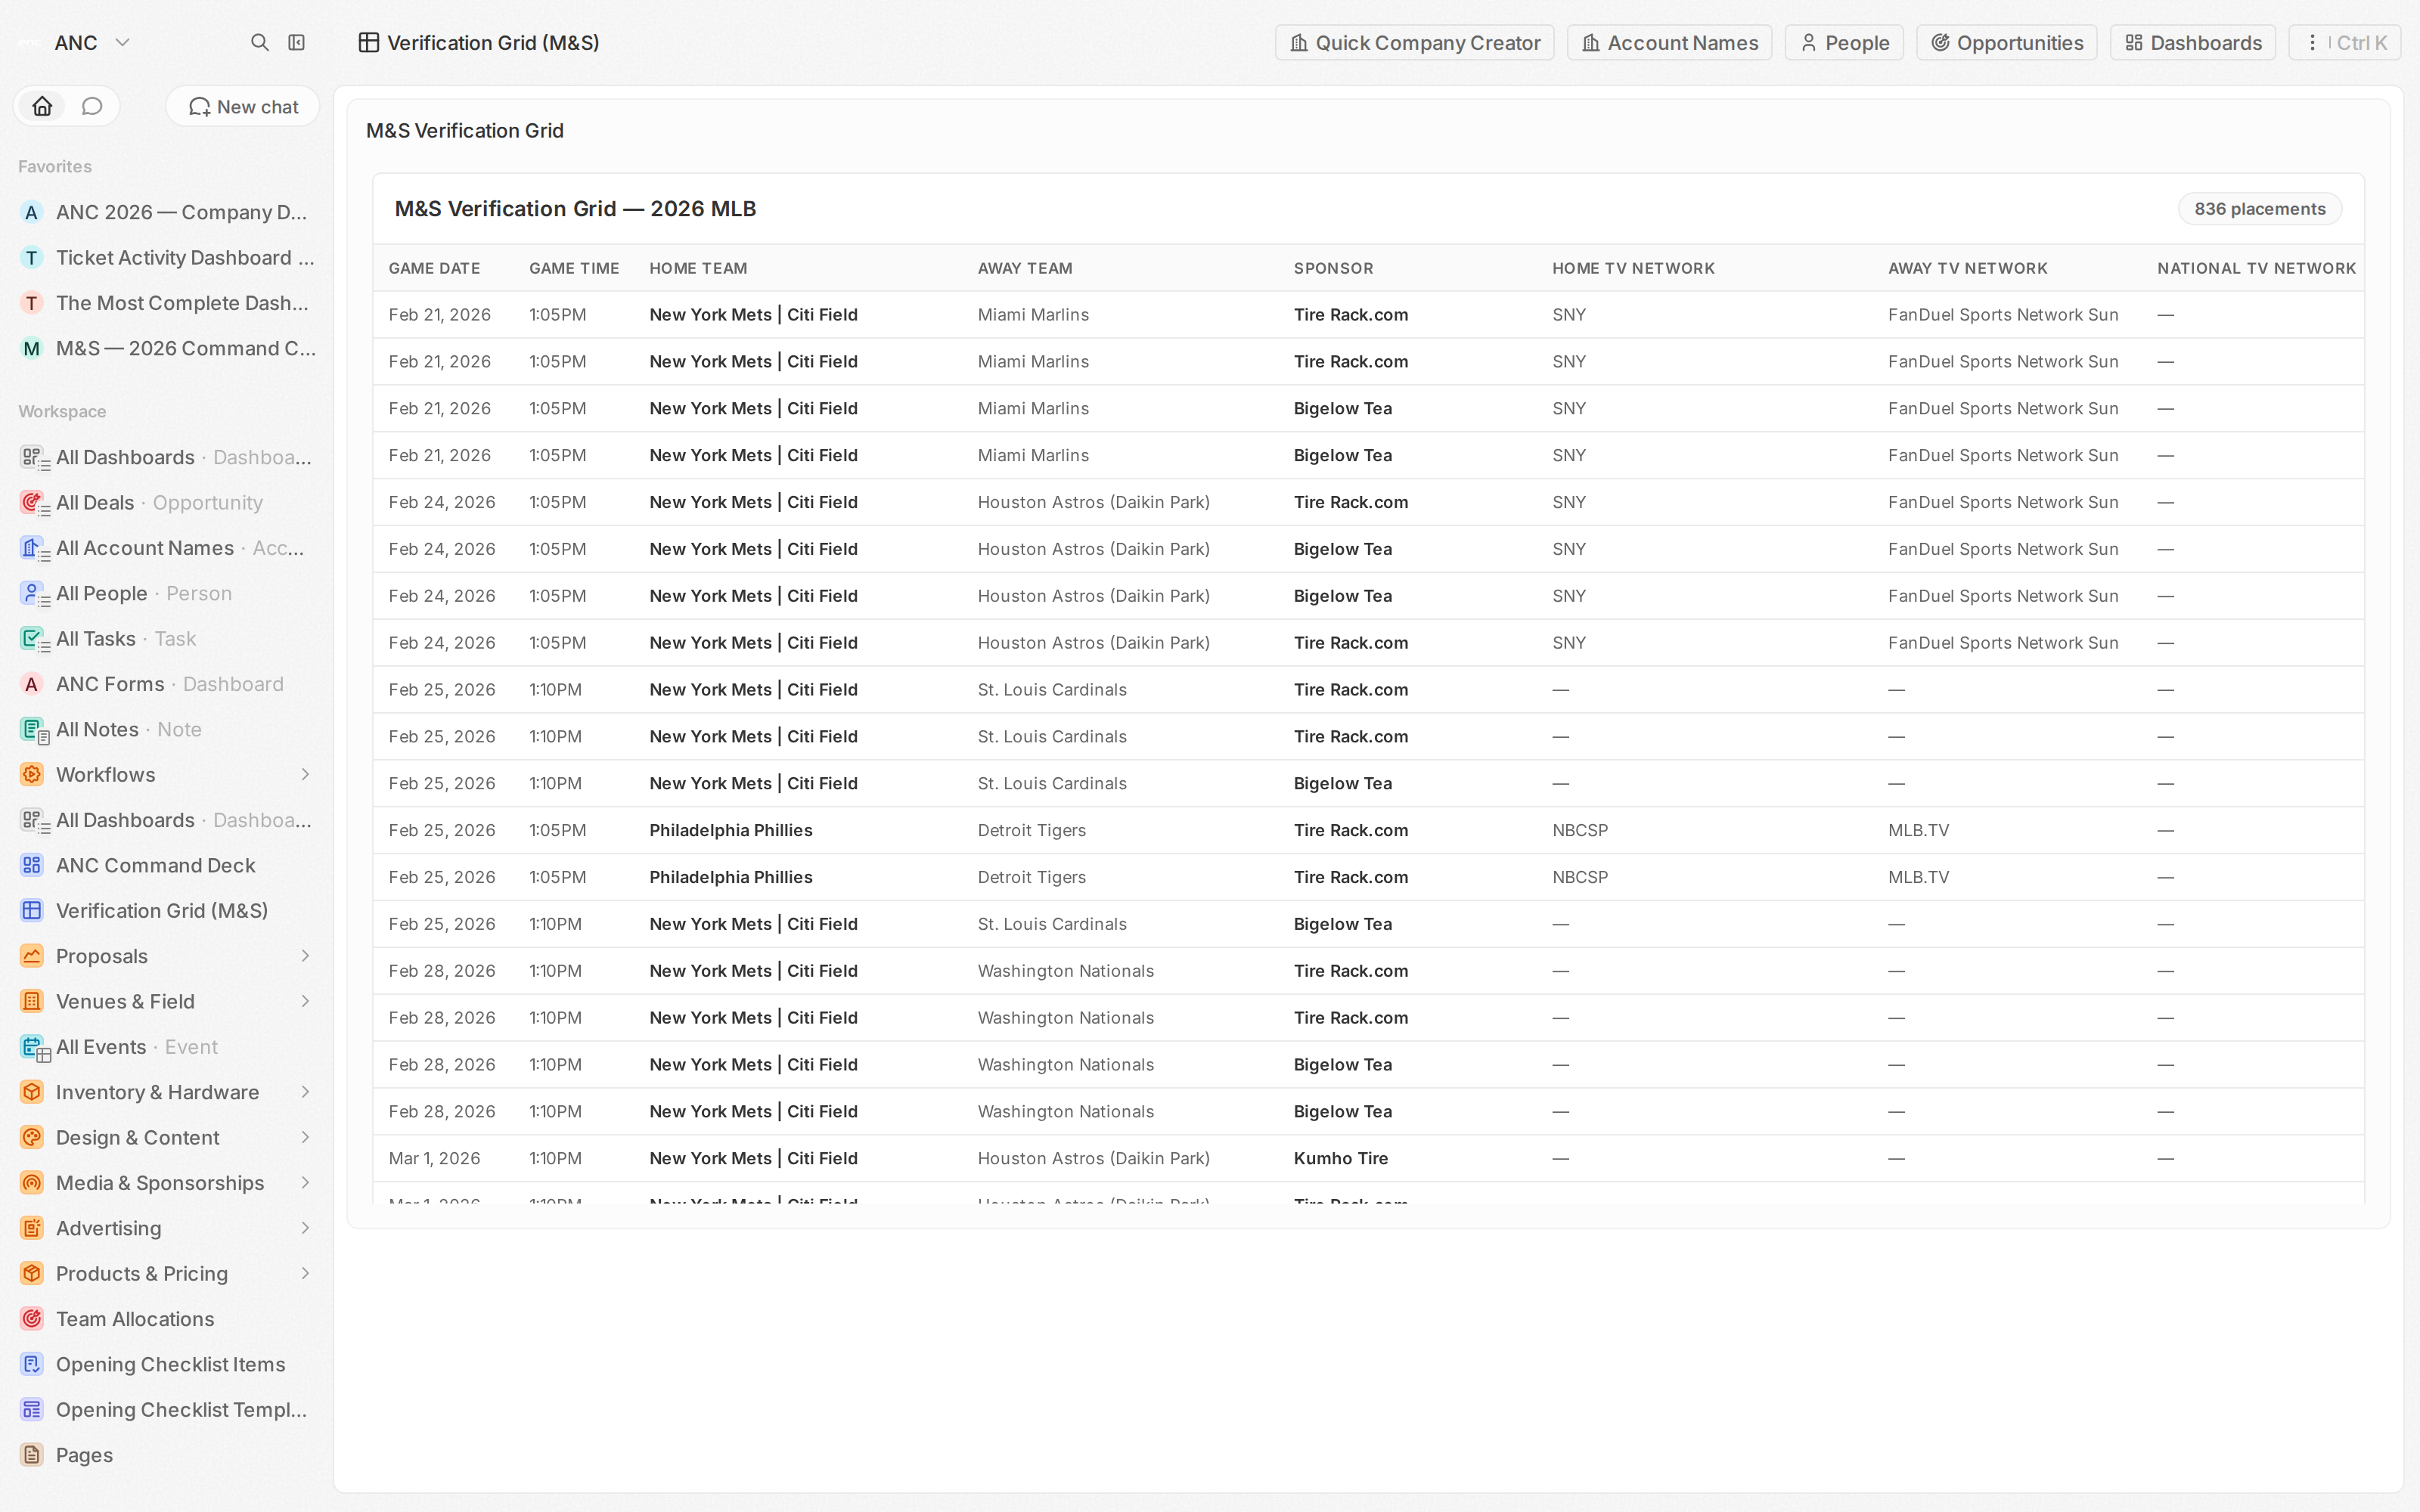Click the first Philadelphia Phillies home team cell
This screenshot has height=1512, width=2420.
(x=730, y=830)
